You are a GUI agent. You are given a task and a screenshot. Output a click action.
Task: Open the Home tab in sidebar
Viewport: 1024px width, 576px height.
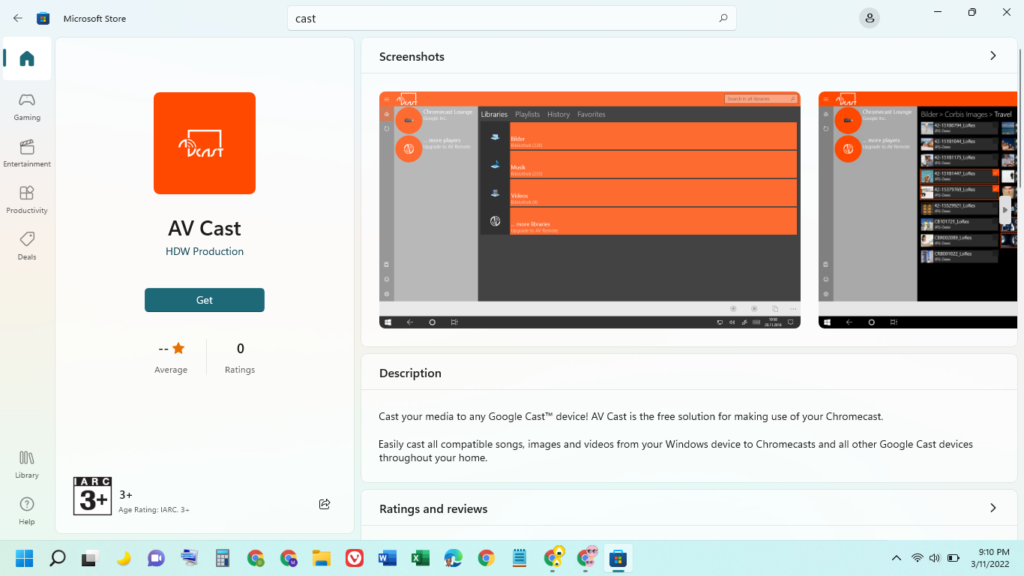coord(27,59)
